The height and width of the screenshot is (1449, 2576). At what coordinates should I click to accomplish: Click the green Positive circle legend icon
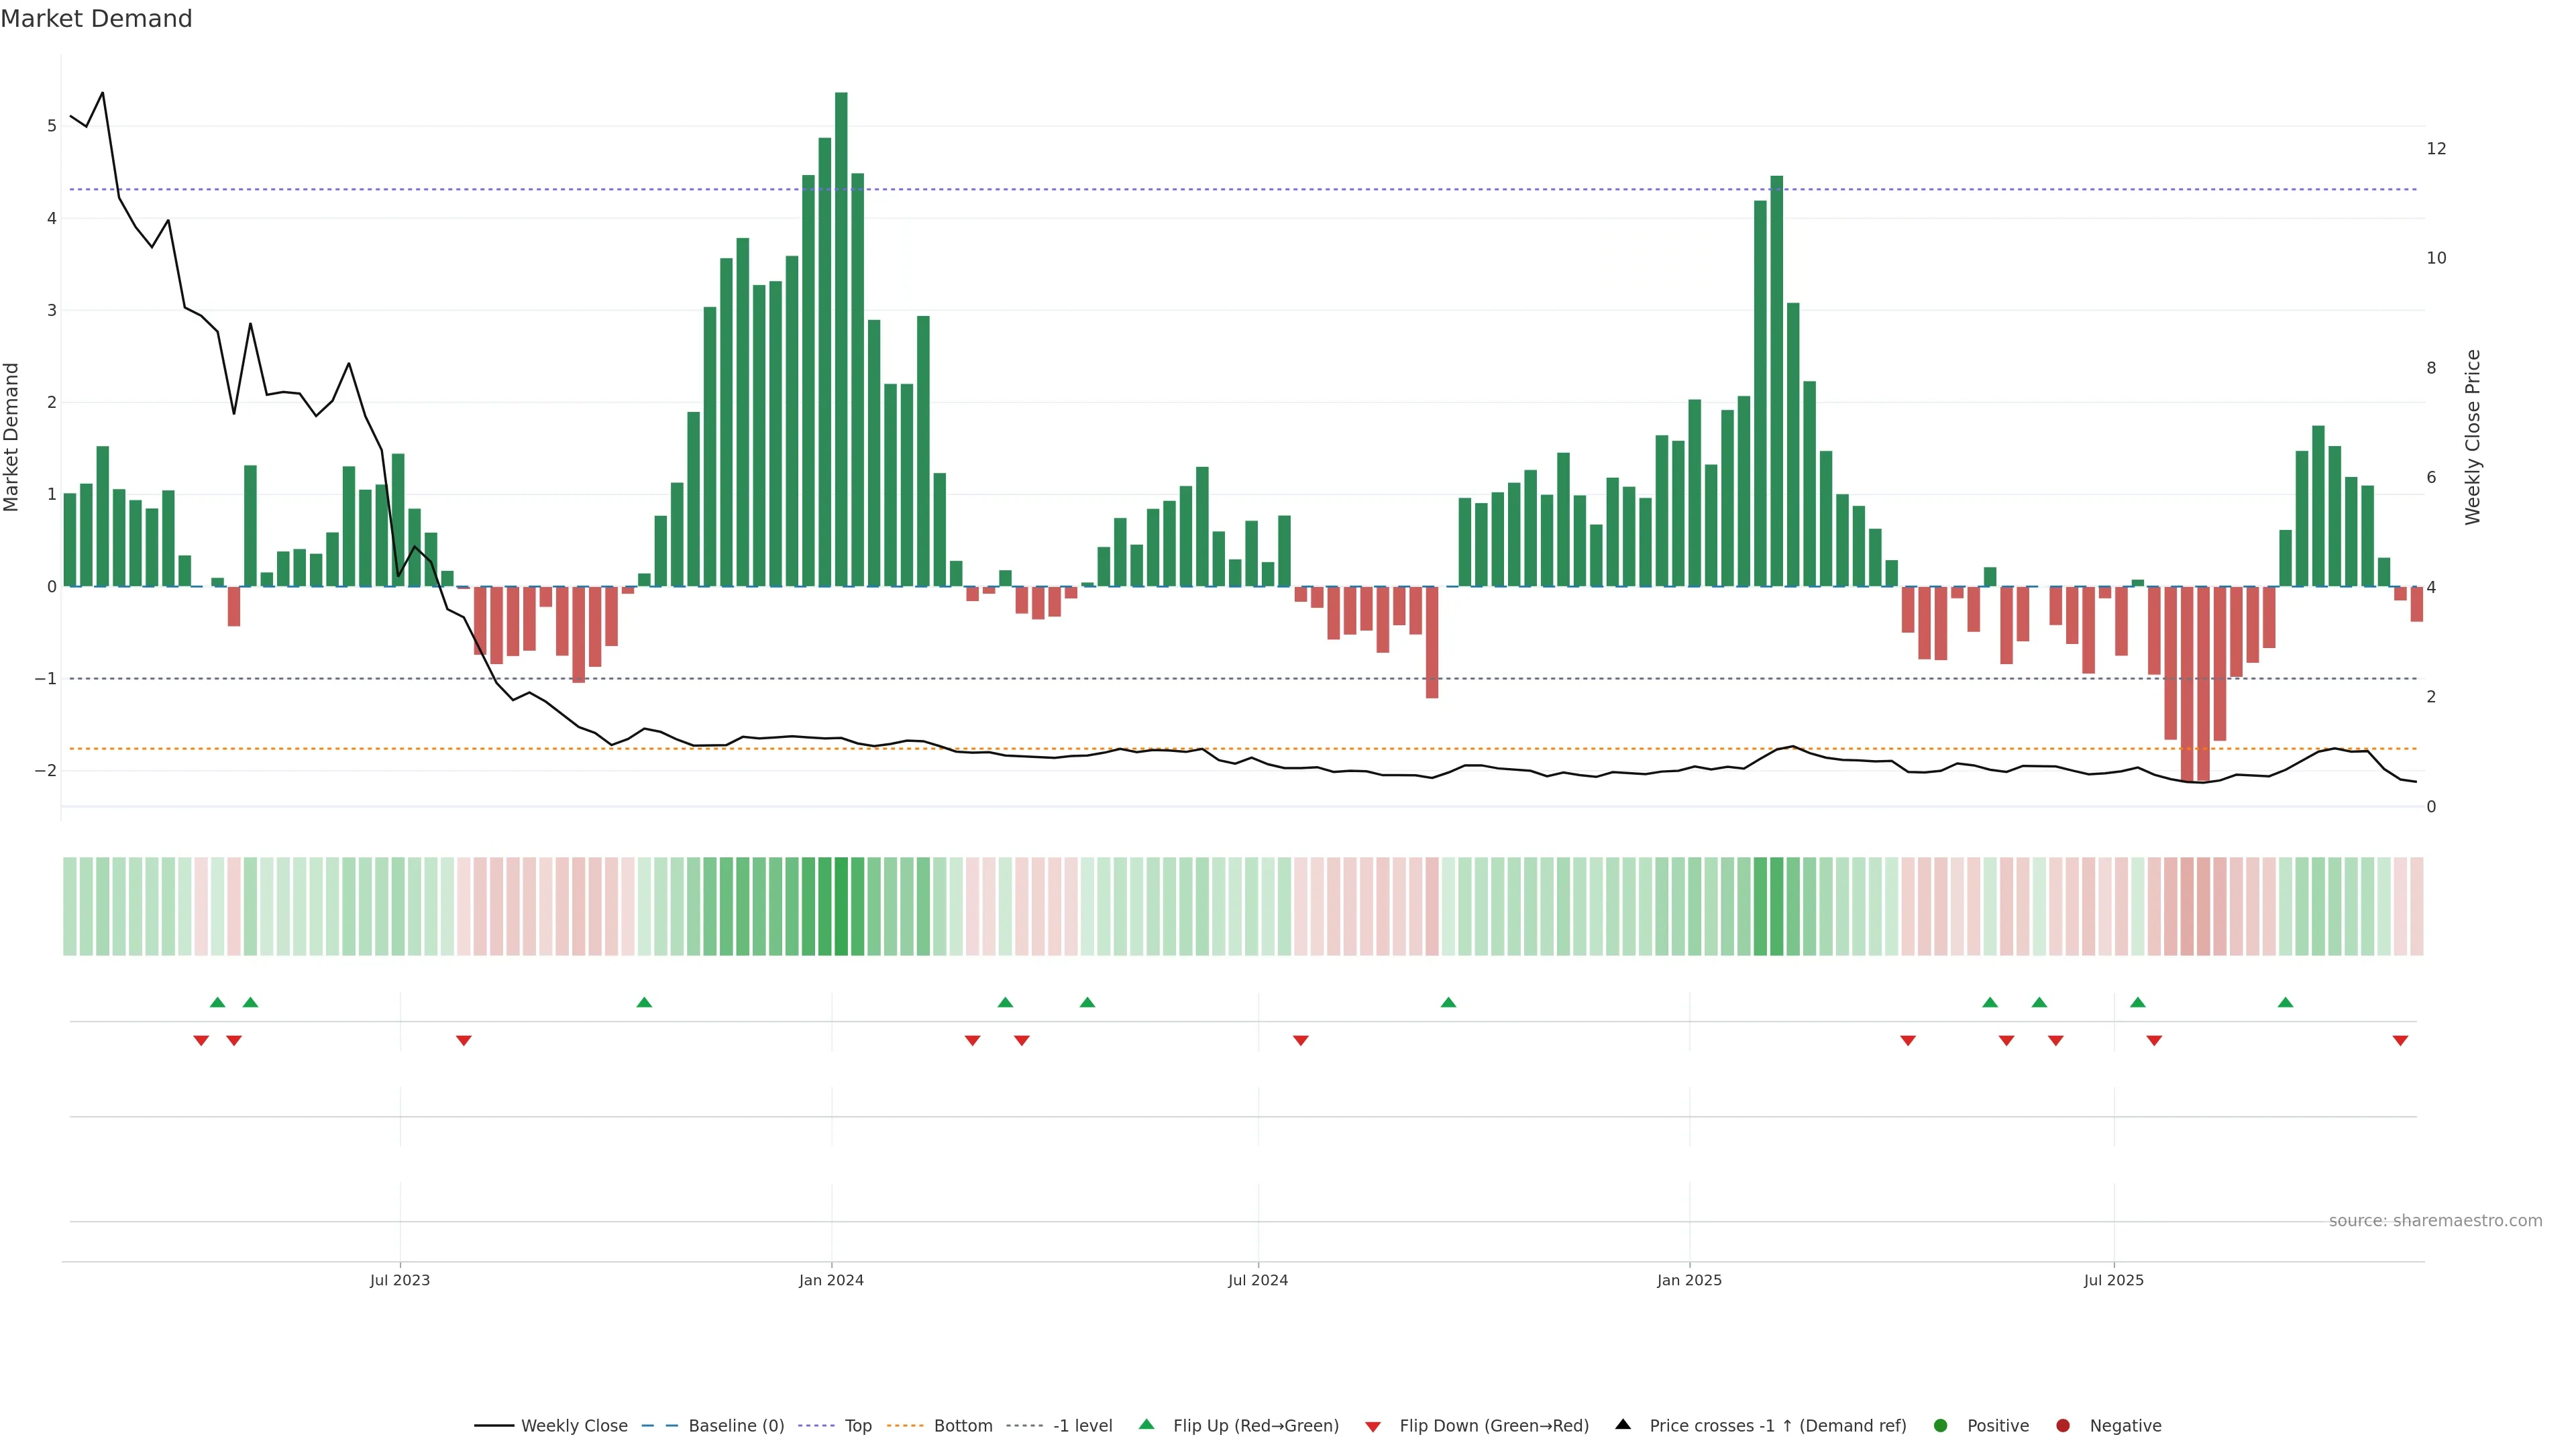pos(1941,1425)
